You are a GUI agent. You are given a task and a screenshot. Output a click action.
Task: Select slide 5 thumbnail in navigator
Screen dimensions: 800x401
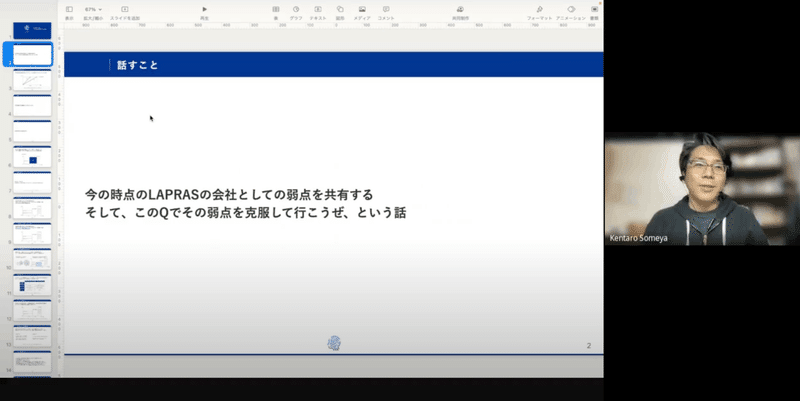coord(32,131)
